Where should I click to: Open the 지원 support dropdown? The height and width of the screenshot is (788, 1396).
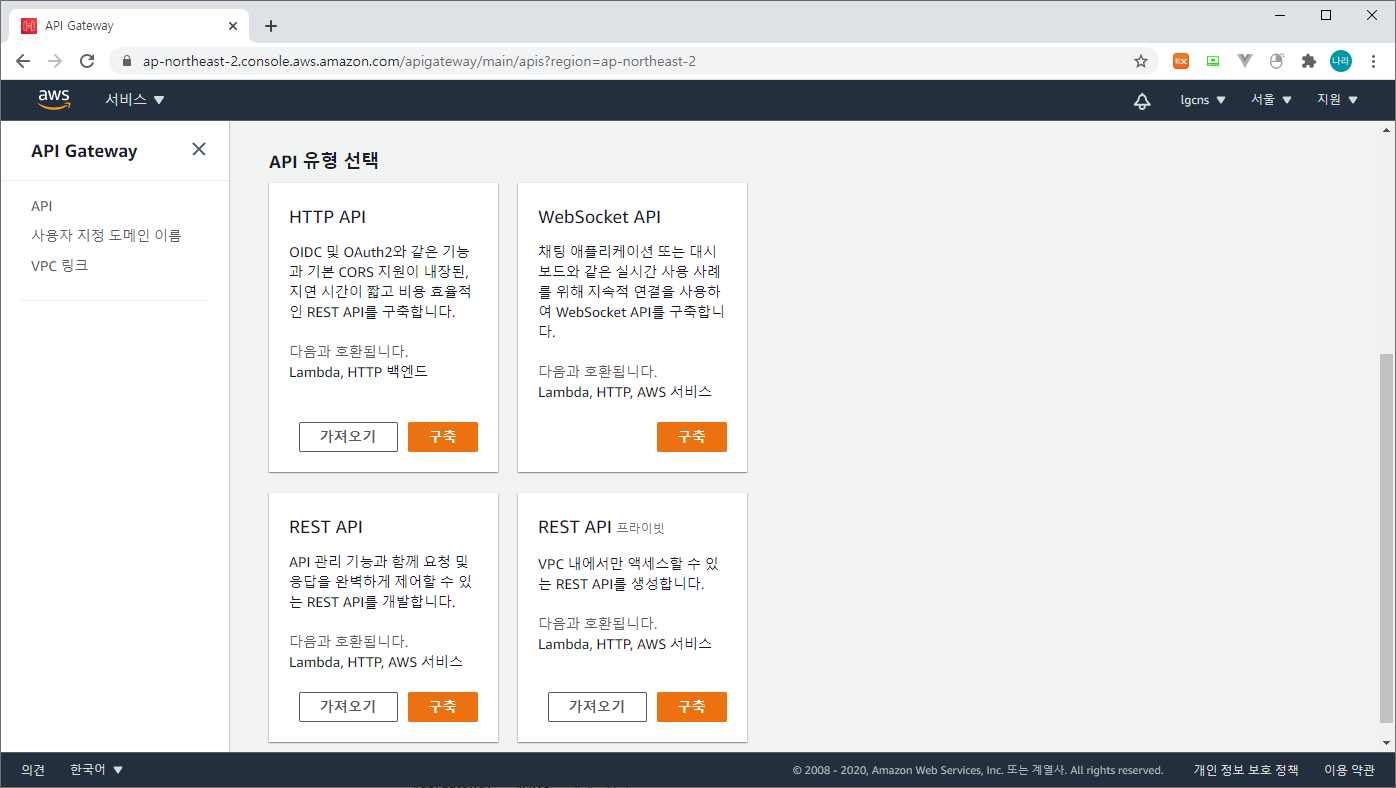pos(1338,100)
